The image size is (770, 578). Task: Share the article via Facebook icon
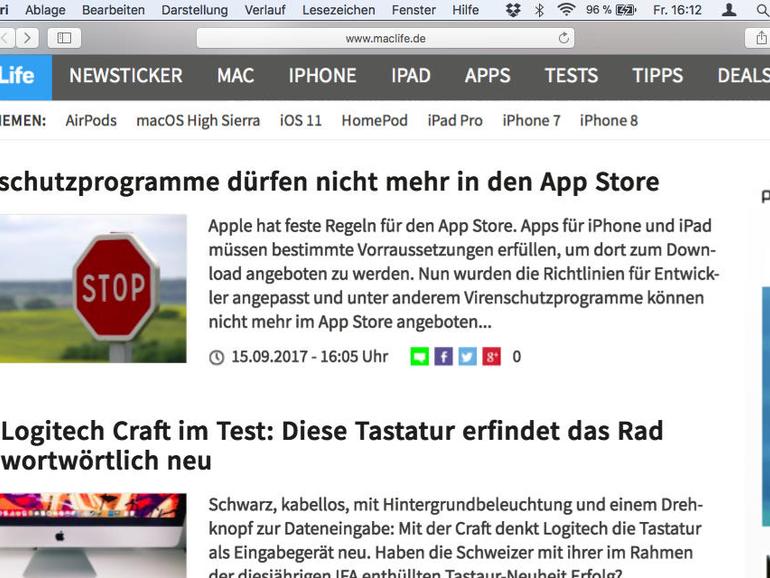tap(443, 357)
